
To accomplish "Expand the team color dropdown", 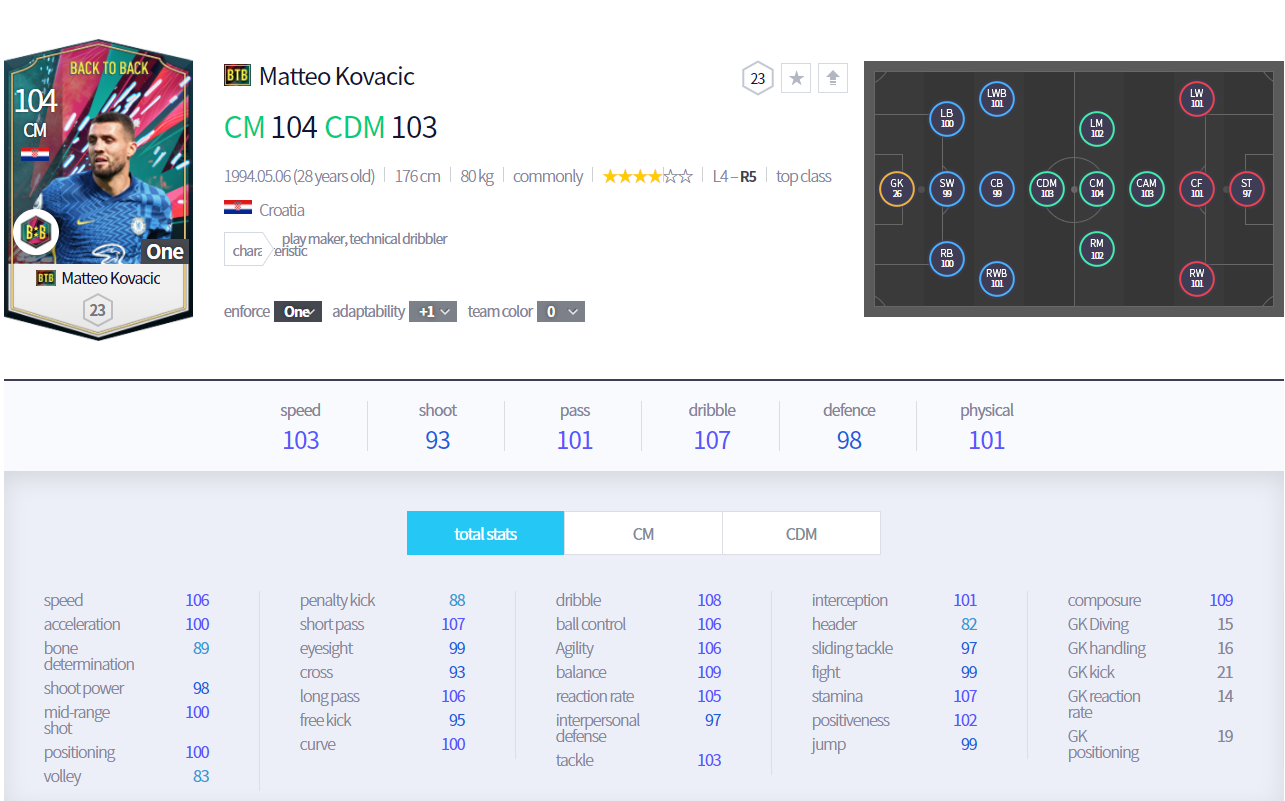I will coord(560,312).
